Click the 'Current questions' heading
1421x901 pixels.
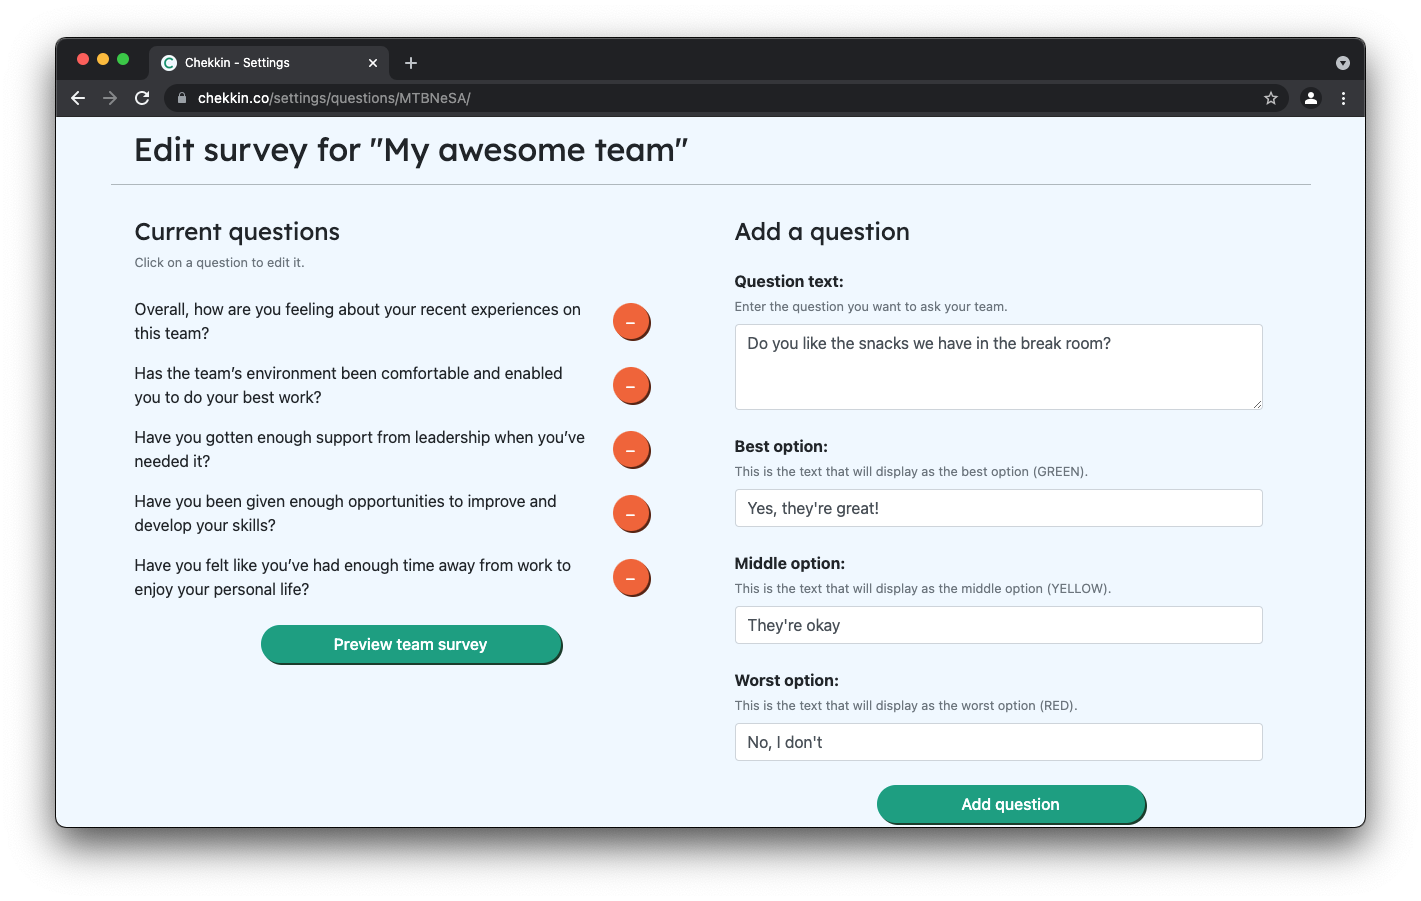pos(237,232)
